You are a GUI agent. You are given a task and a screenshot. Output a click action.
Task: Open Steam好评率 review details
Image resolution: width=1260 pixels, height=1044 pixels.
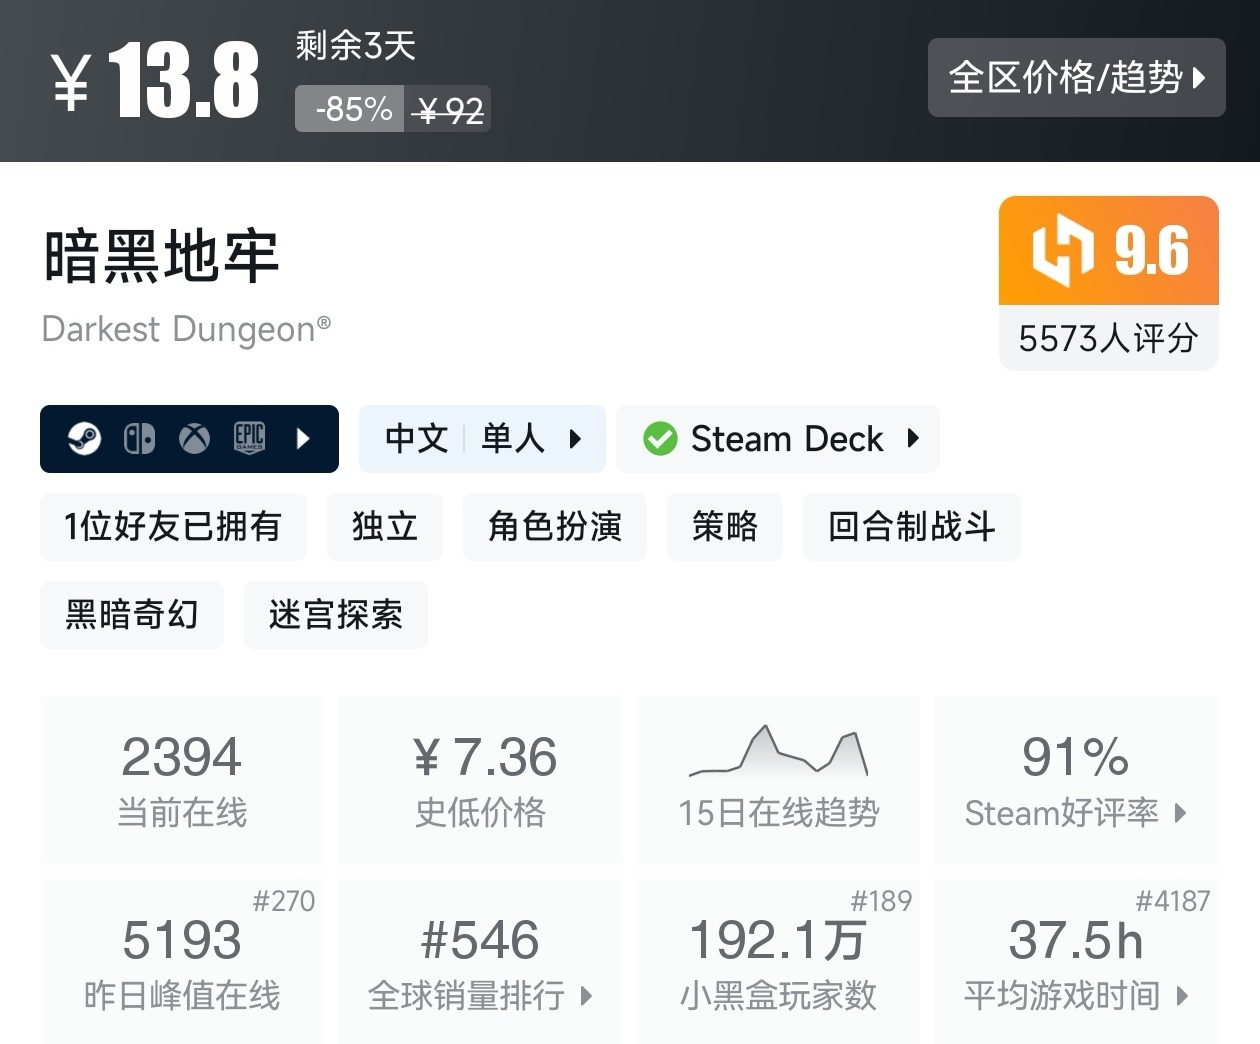pyautogui.click(x=1076, y=780)
